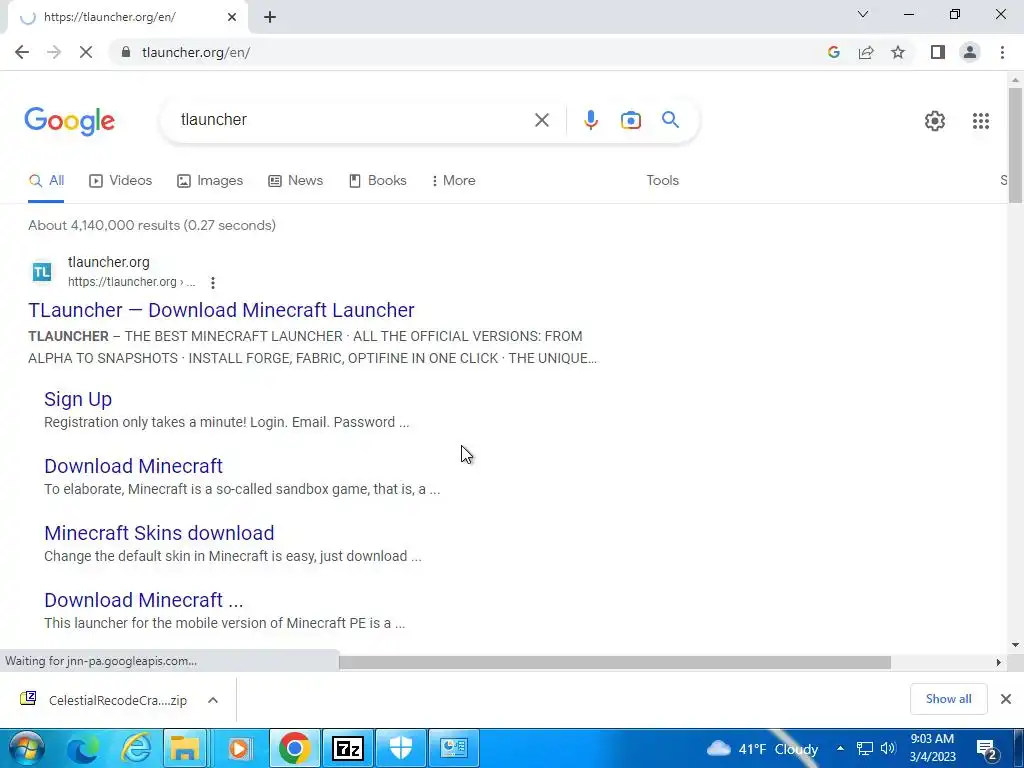The image size is (1024, 768).
Task: Switch to Videos results tab
Action: click(120, 181)
